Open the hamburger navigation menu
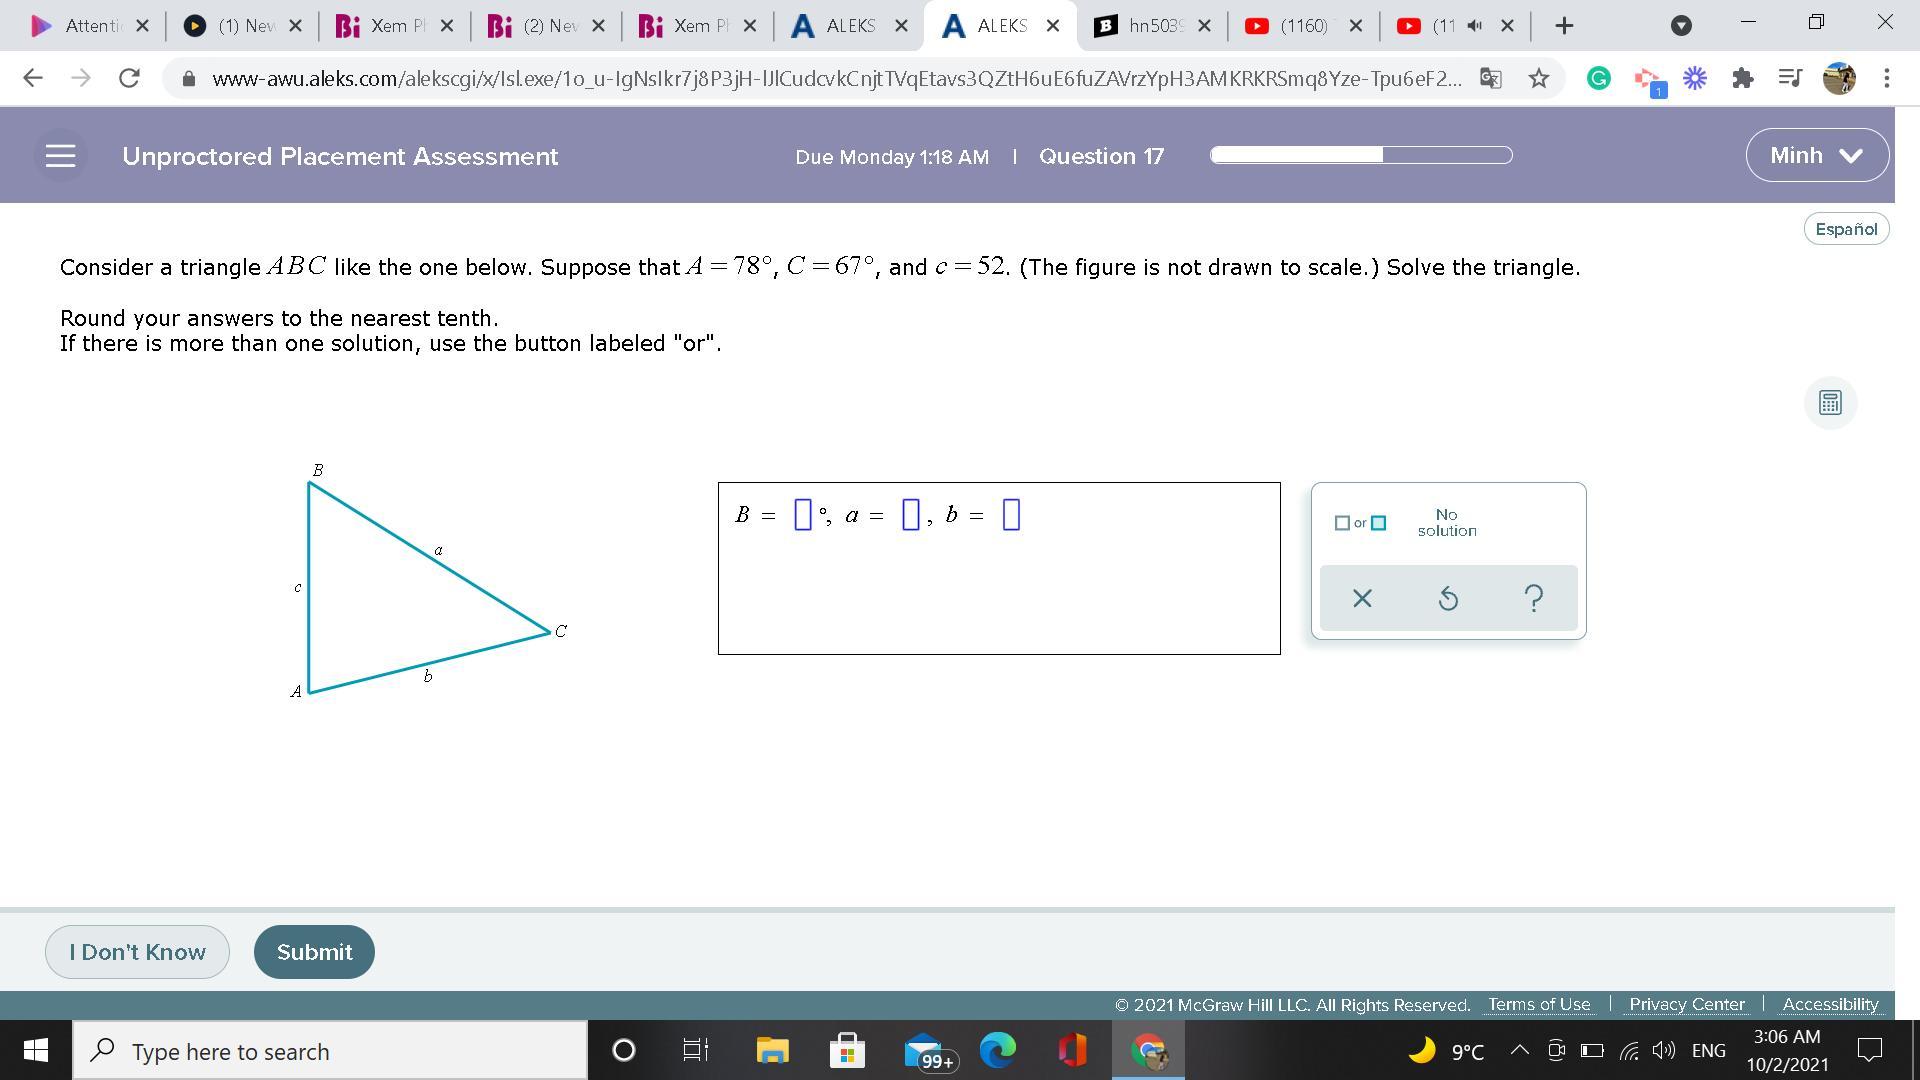This screenshot has height=1080, width=1920. pyautogui.click(x=61, y=156)
